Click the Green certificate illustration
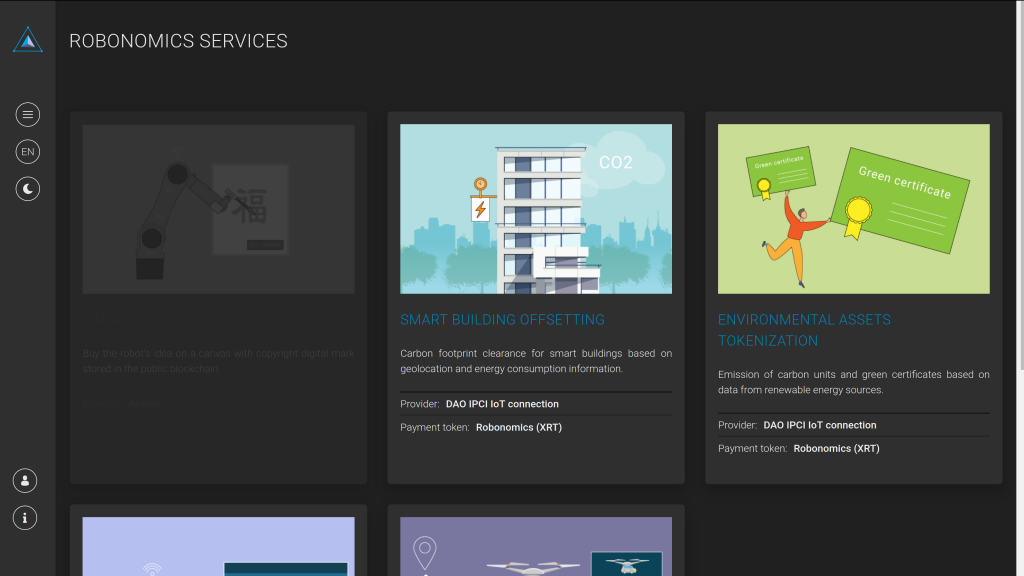 coord(854,209)
